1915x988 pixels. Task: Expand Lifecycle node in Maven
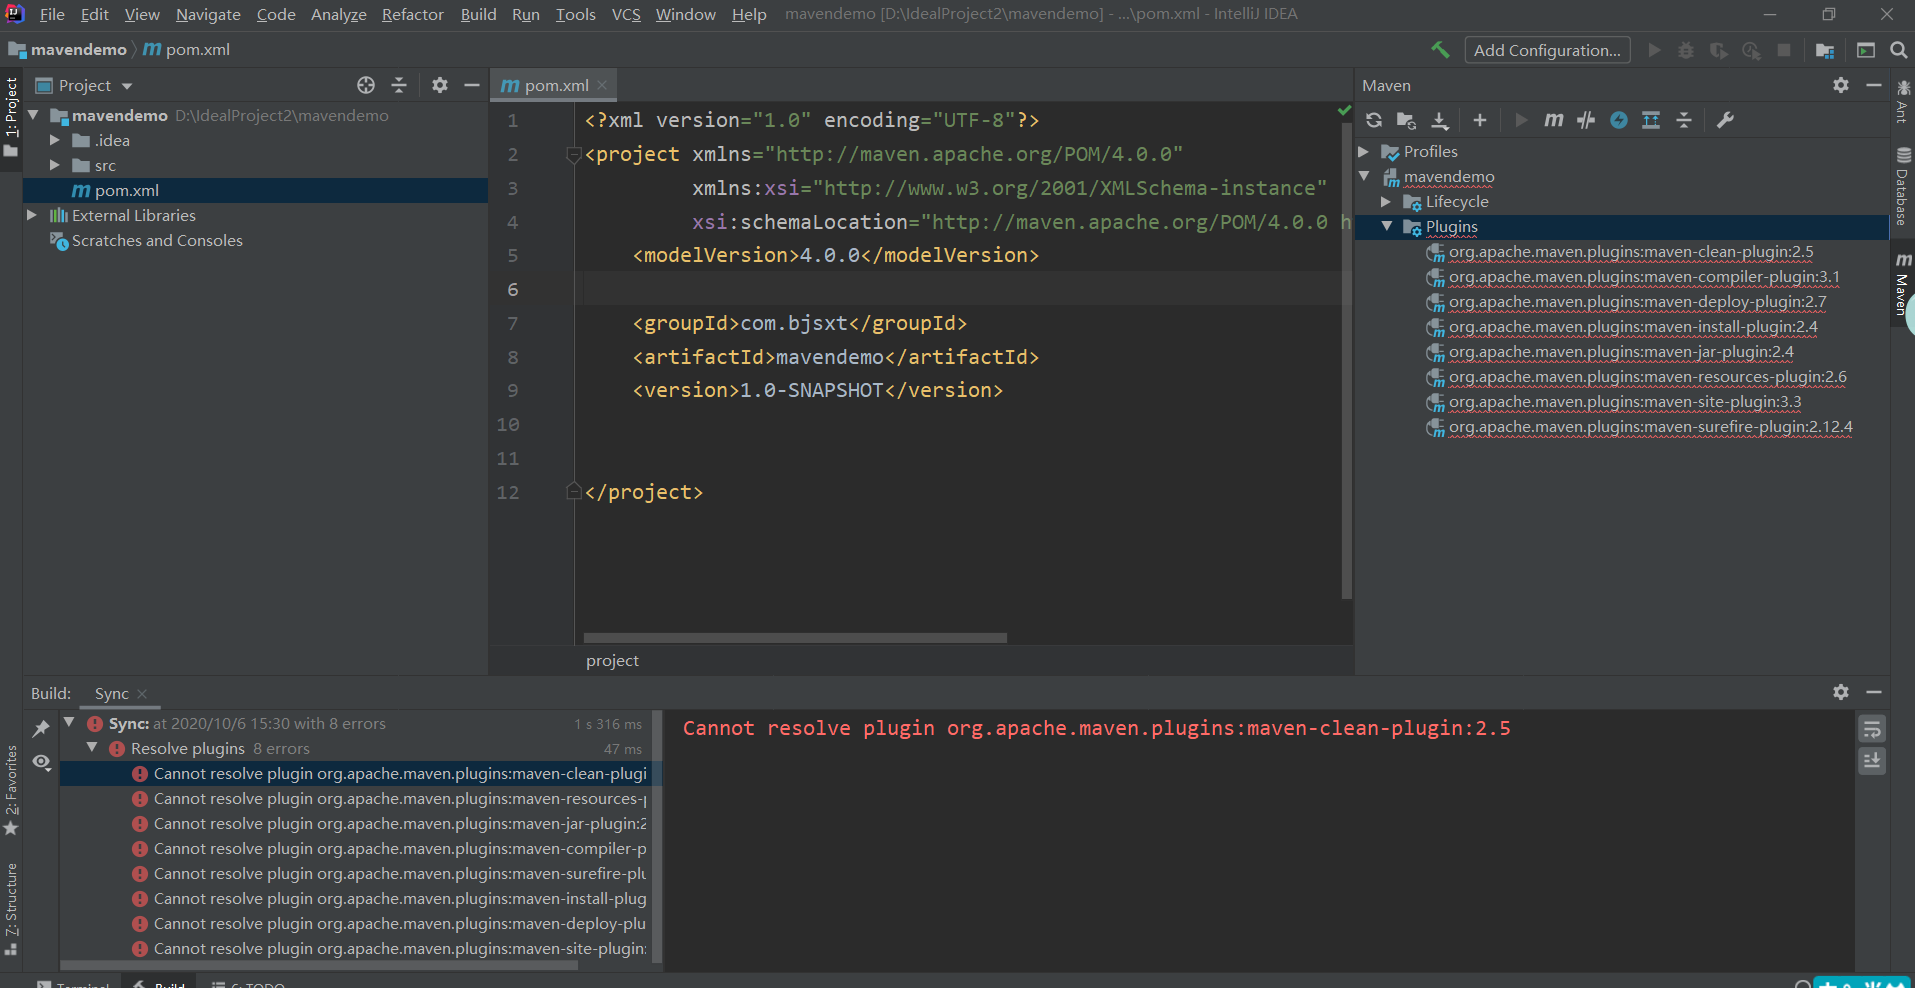(1386, 201)
